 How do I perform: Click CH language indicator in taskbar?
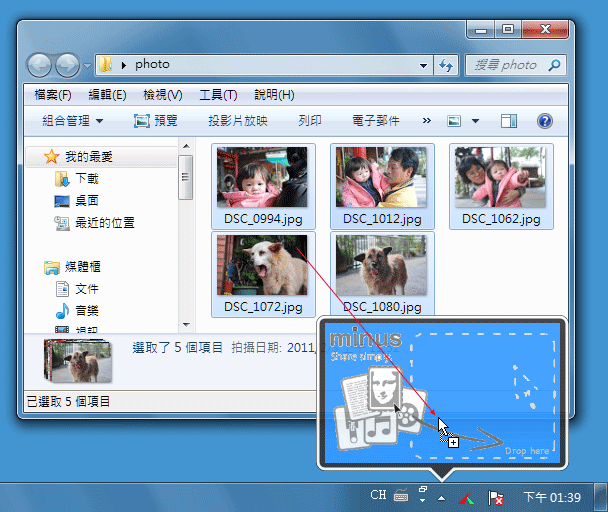click(x=378, y=495)
